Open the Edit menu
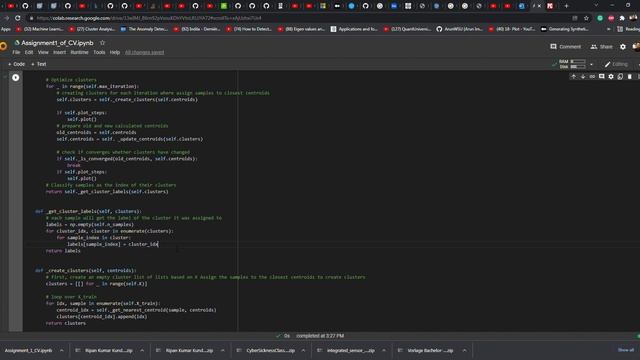This screenshot has height=360, width=640. coord(29,52)
